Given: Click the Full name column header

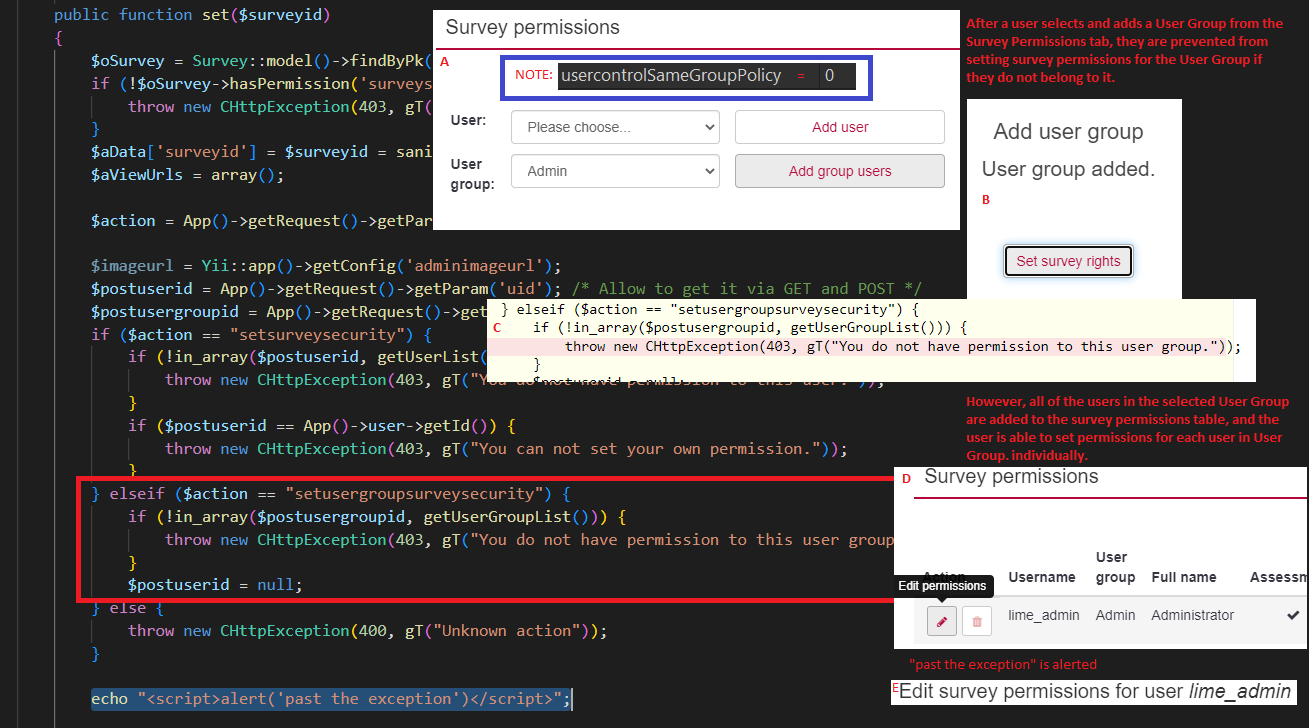Looking at the screenshot, I should click(1184, 577).
